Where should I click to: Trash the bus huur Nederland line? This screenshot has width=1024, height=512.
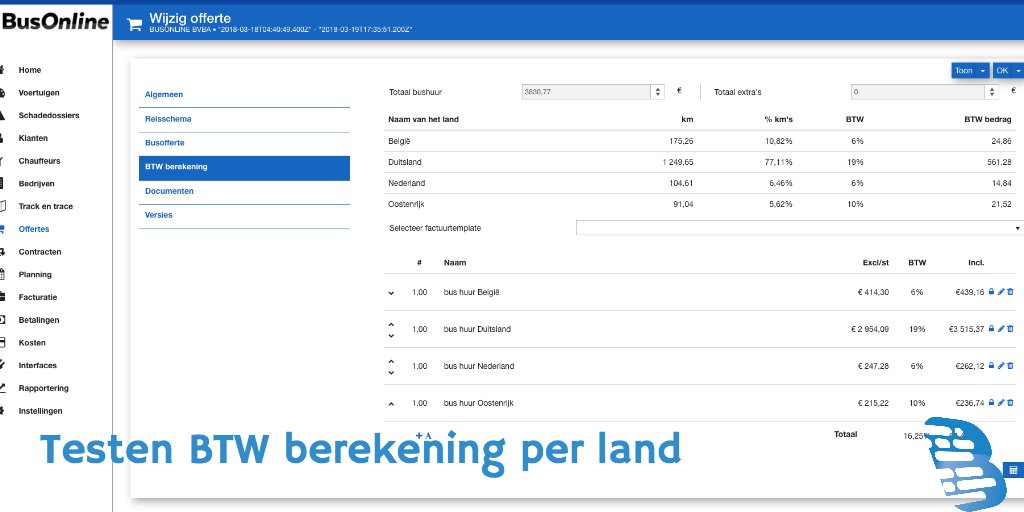click(x=1010, y=366)
